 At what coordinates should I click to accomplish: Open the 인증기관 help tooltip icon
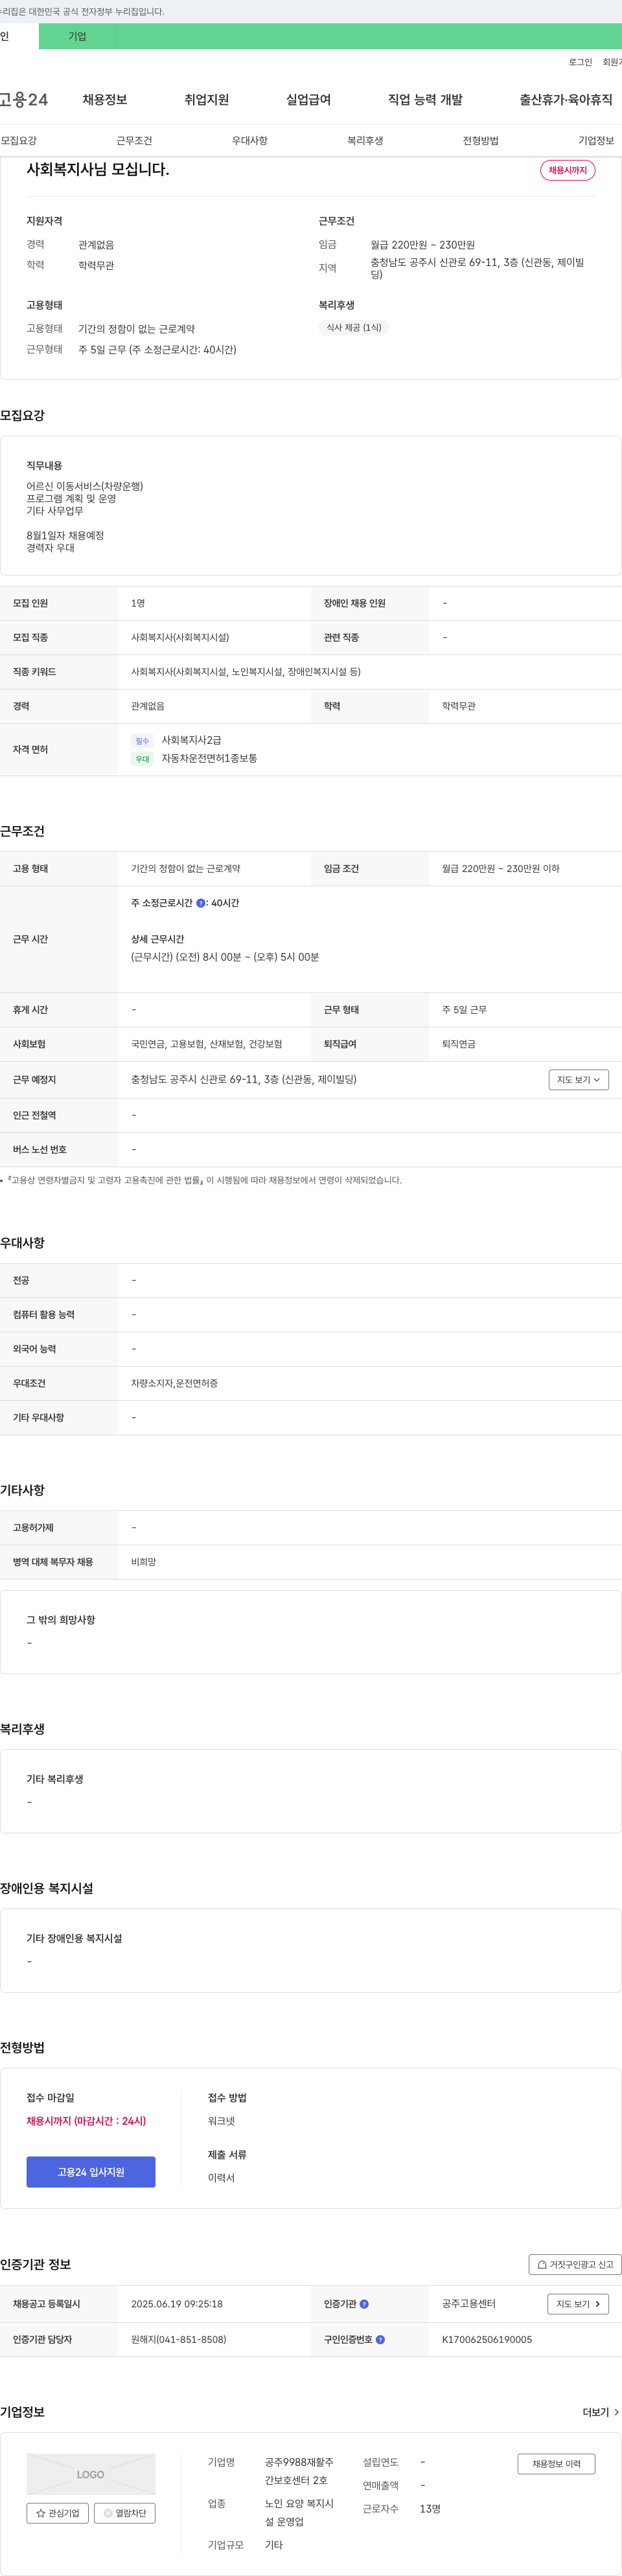[364, 2304]
